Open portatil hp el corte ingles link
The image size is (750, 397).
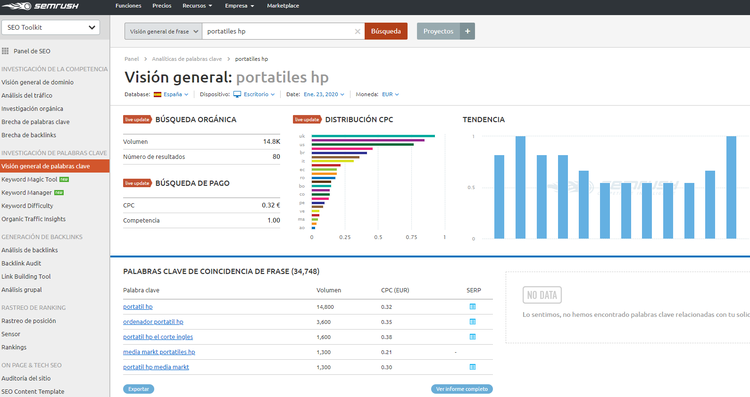[x=158, y=337]
